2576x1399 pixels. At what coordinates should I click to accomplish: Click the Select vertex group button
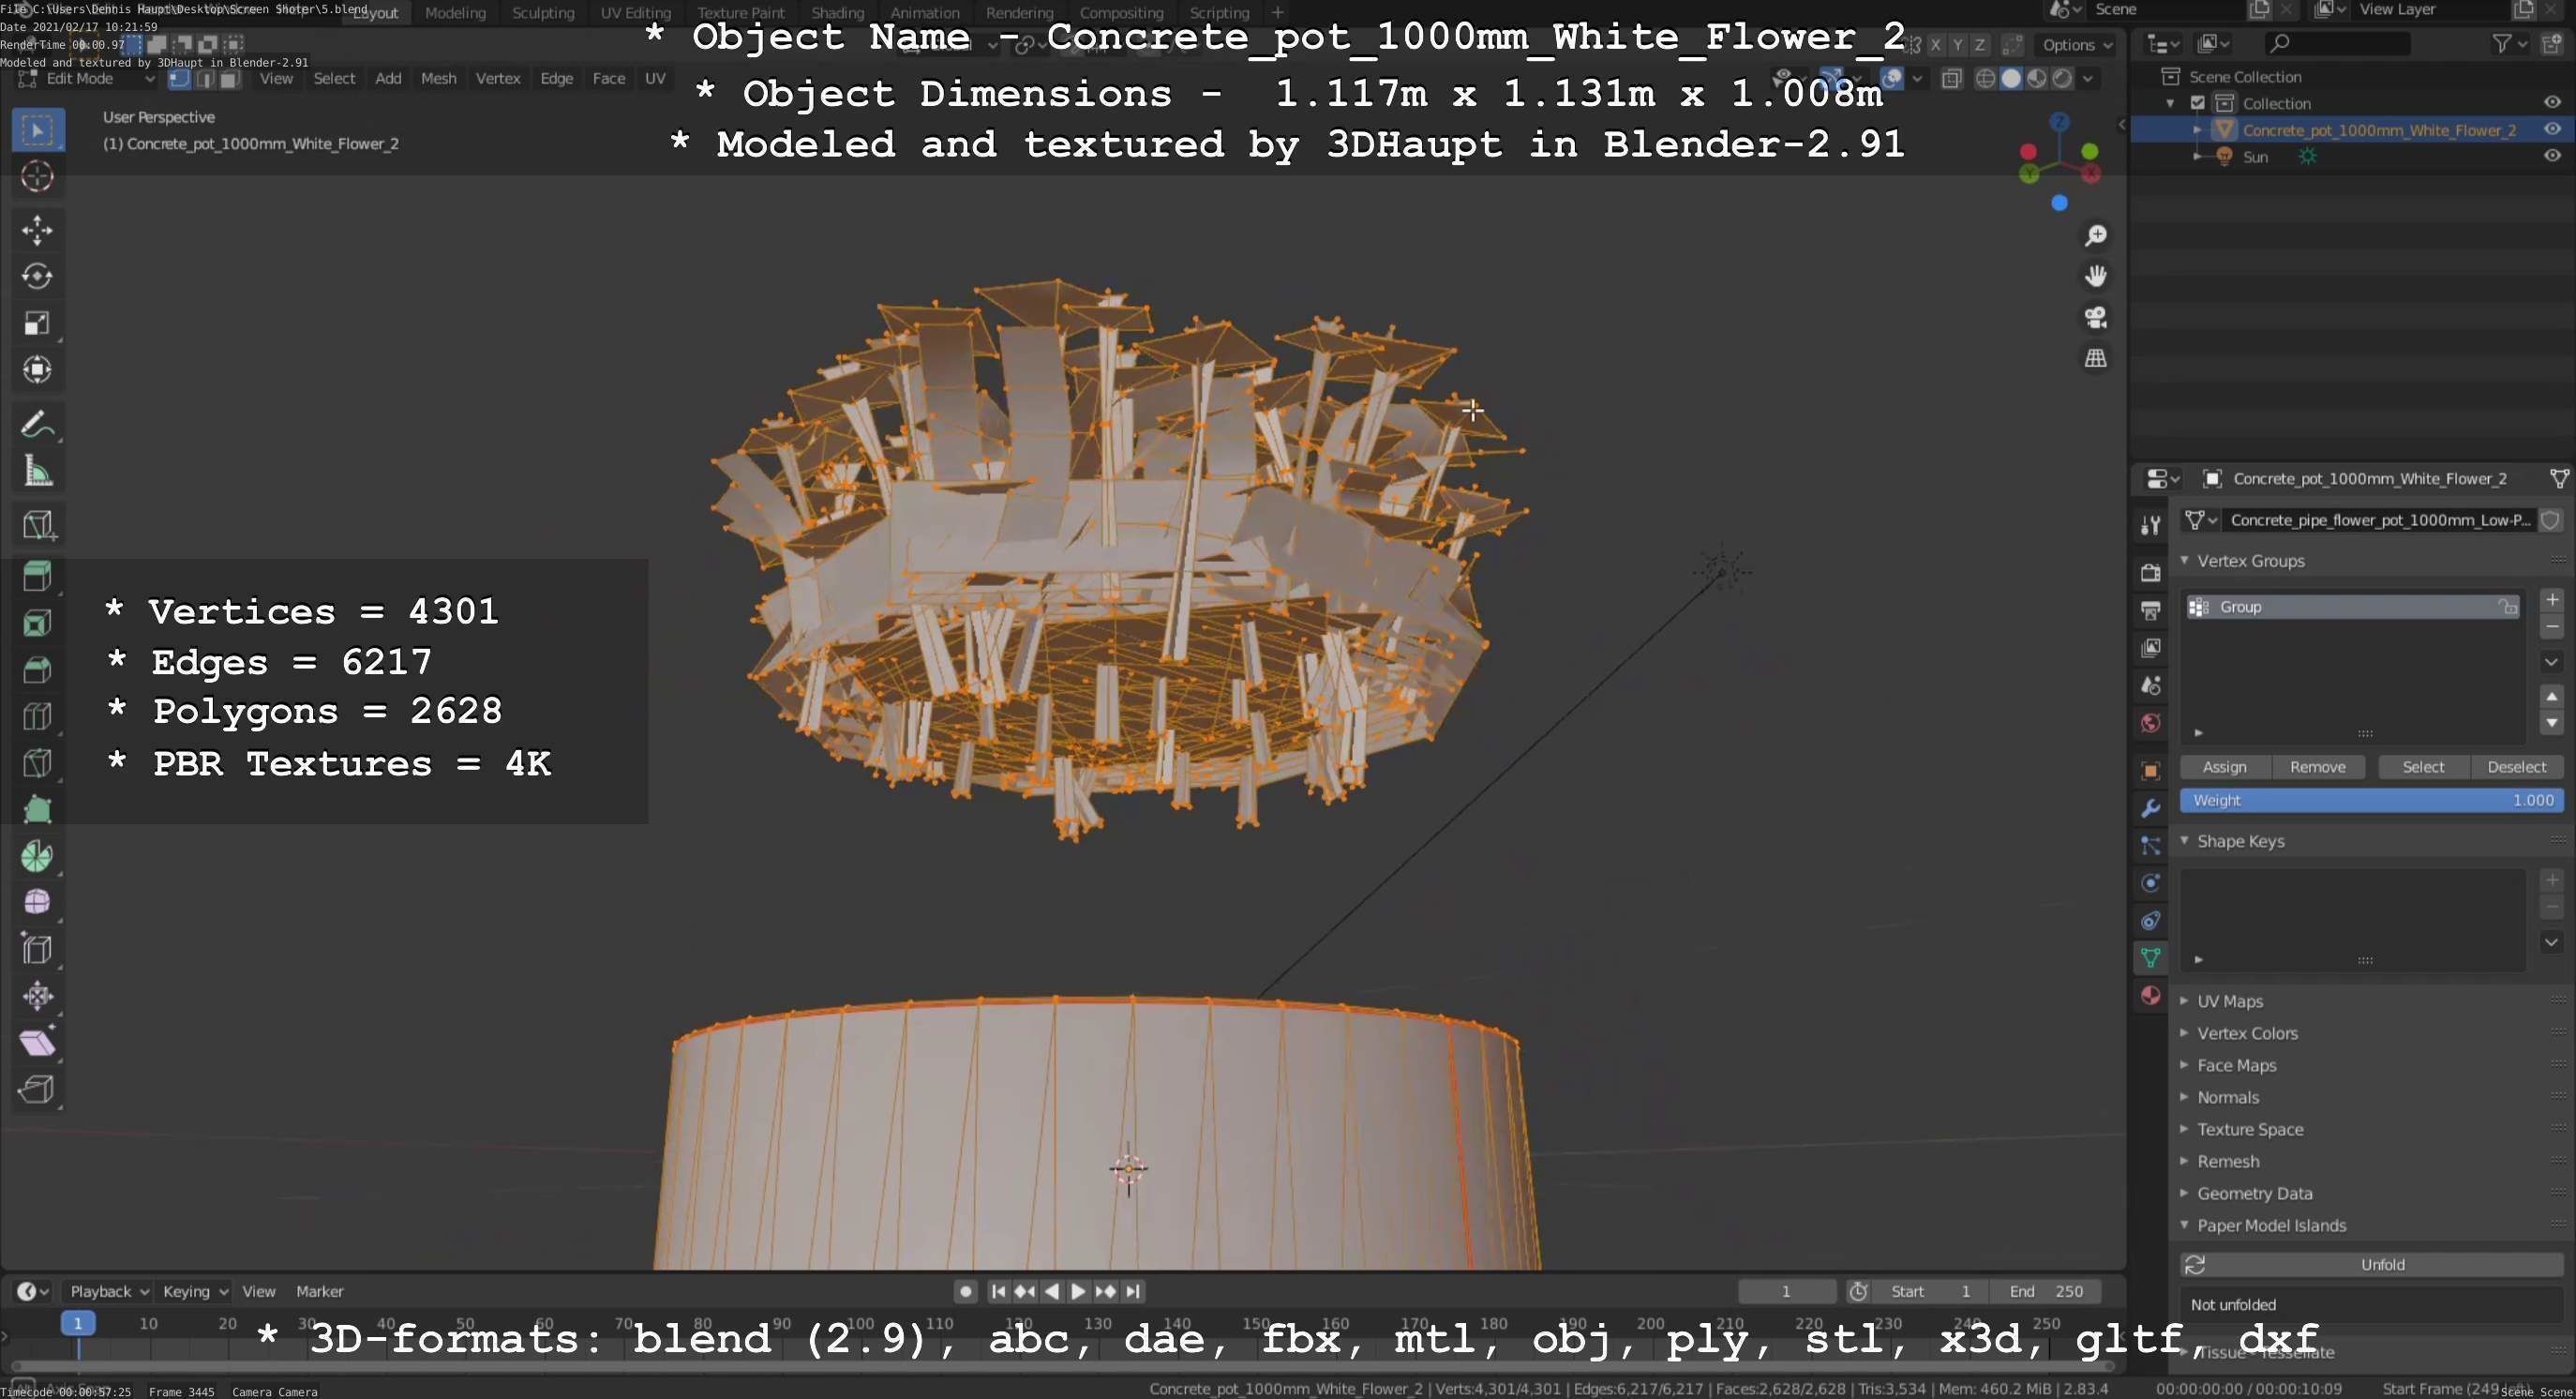point(2423,767)
